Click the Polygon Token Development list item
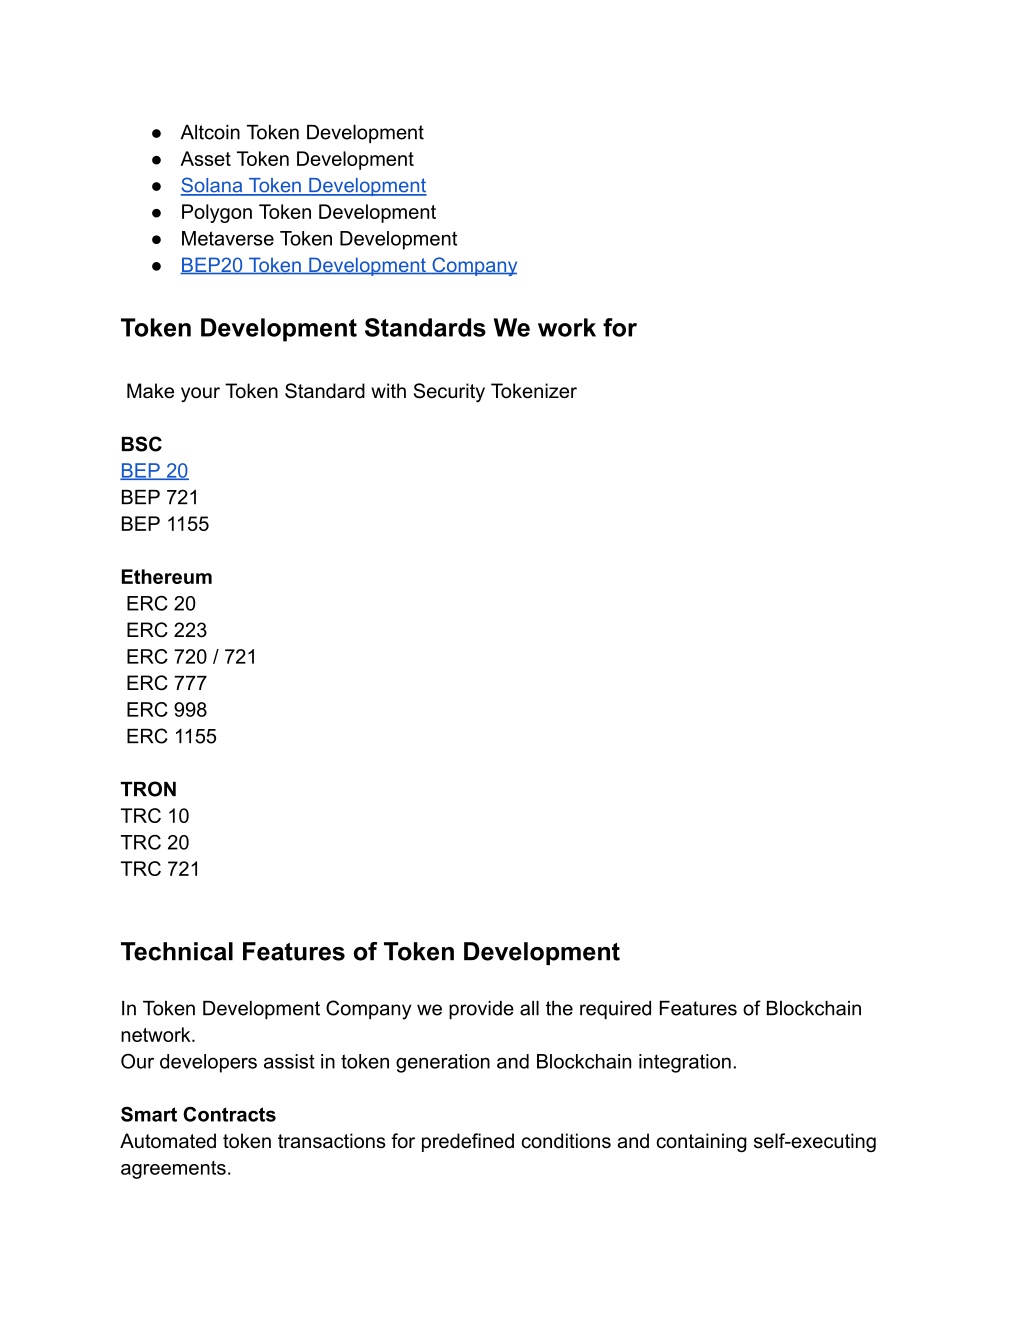1024x1325 pixels. [x=308, y=213]
